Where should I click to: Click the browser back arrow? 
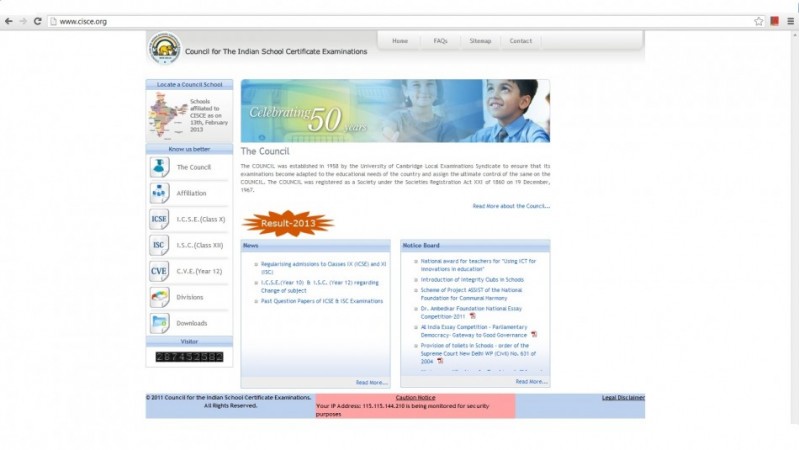(x=9, y=21)
